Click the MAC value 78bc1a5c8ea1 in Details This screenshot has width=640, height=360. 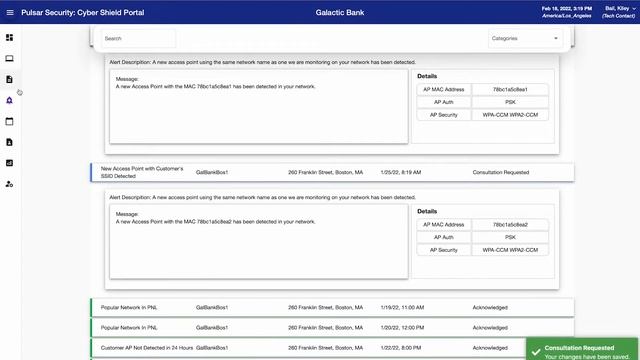(x=510, y=89)
